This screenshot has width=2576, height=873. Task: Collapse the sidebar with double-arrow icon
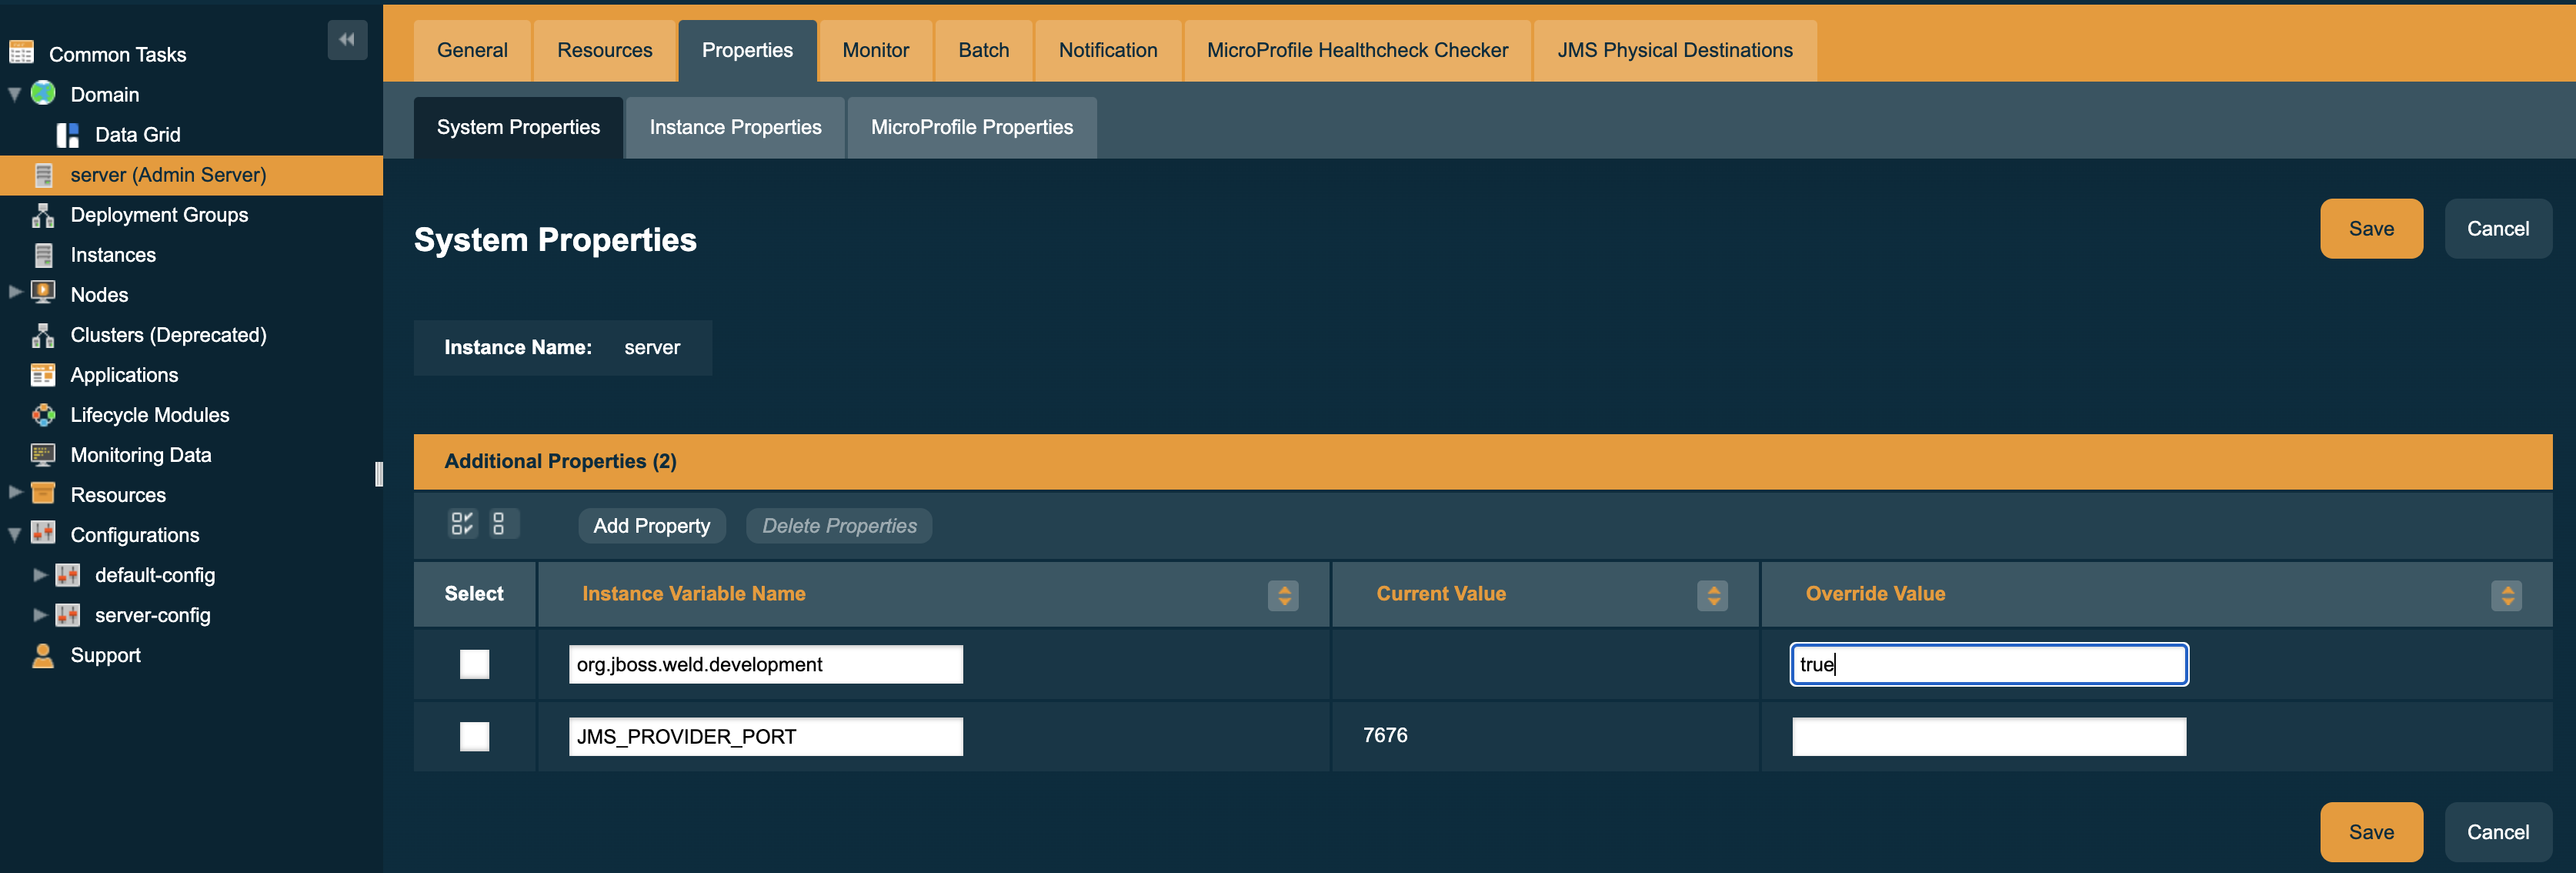[347, 39]
